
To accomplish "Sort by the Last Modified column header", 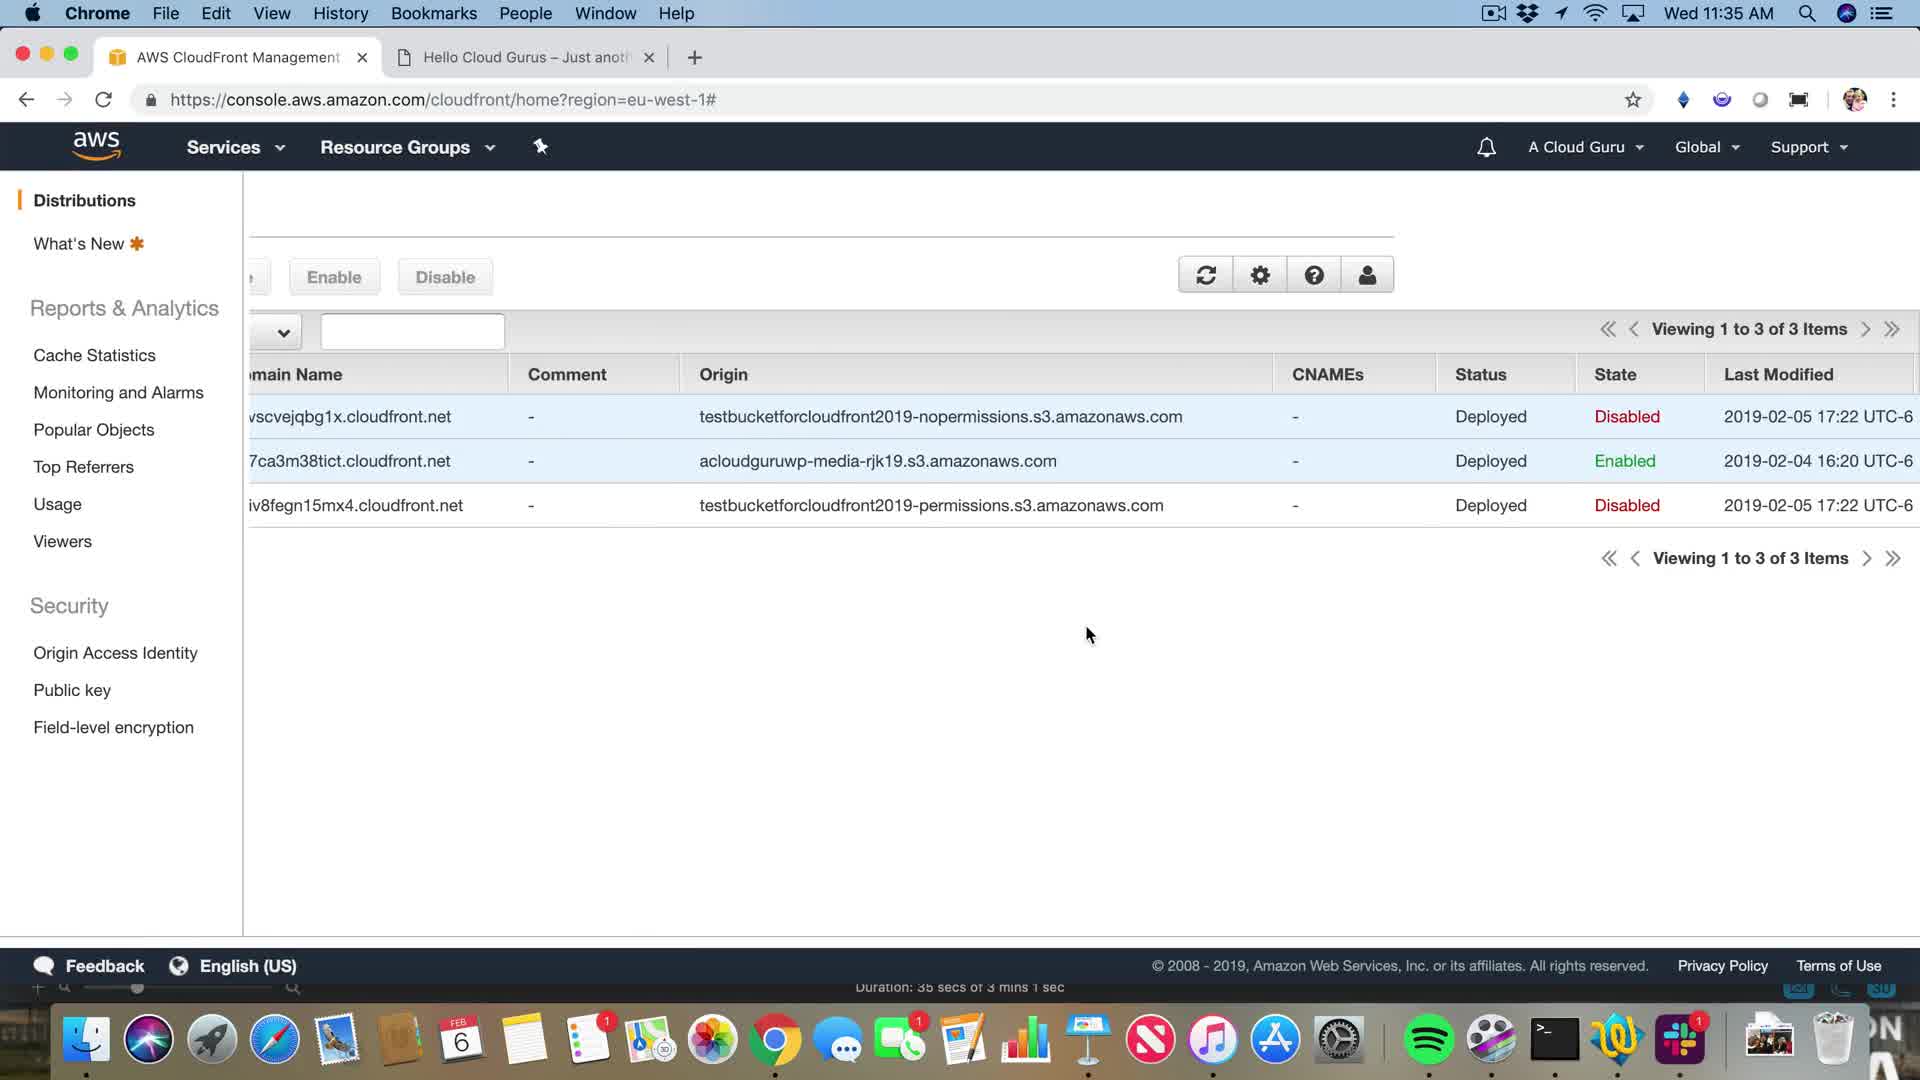I will point(1778,374).
